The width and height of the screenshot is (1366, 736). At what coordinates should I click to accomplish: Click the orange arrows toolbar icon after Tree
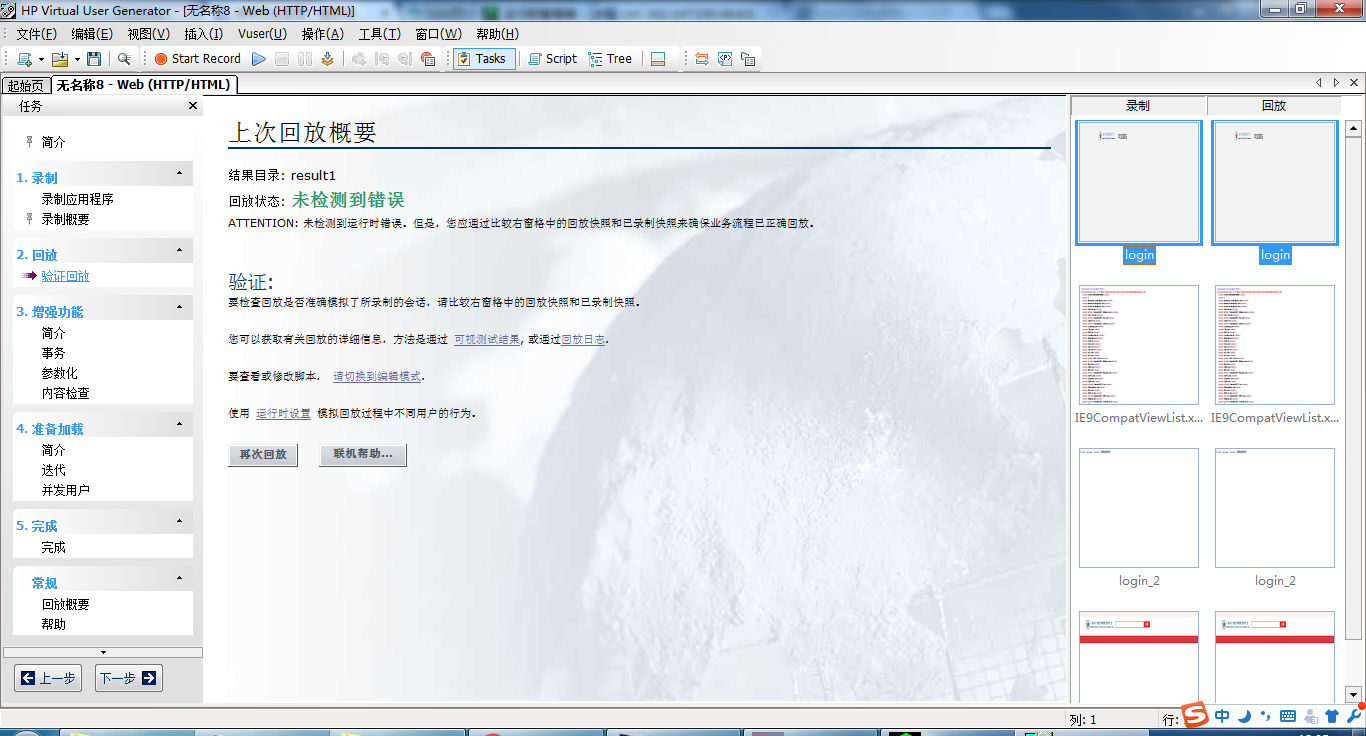[x=702, y=59]
